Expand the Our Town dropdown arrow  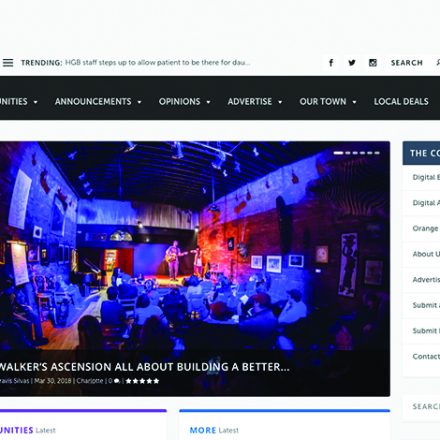pyautogui.click(x=354, y=102)
